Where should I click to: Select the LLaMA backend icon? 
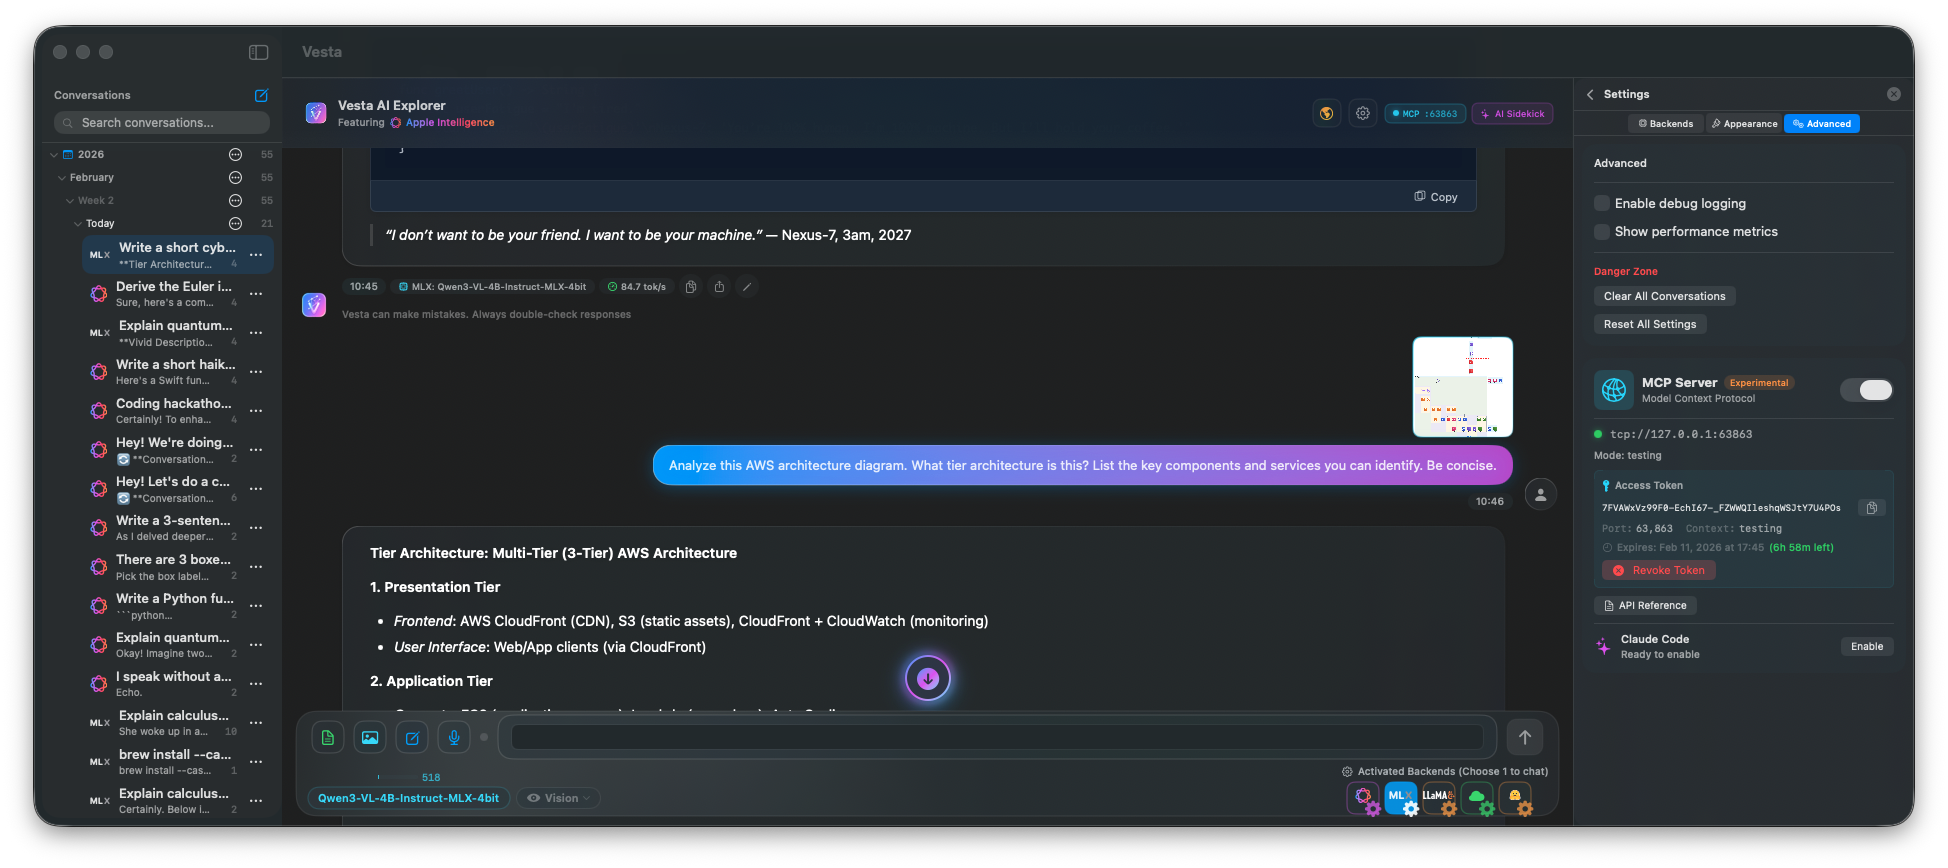(1438, 797)
